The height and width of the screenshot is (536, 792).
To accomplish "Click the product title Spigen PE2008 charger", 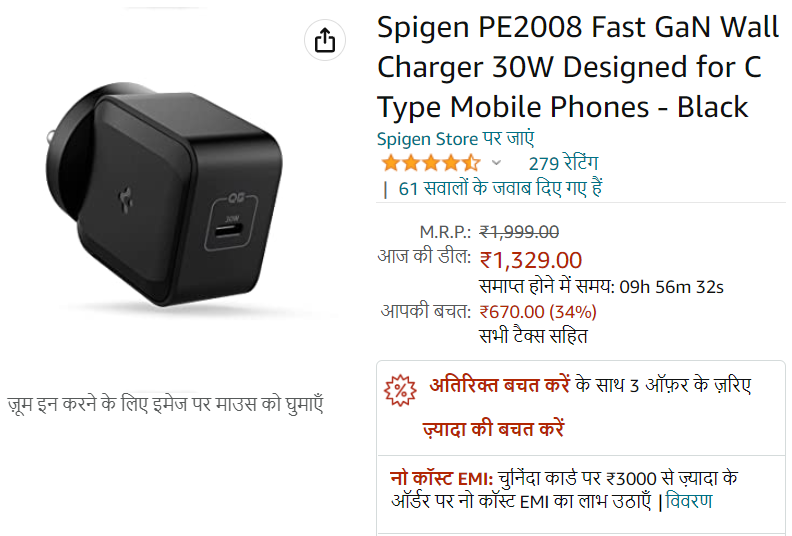I will click(x=578, y=67).
